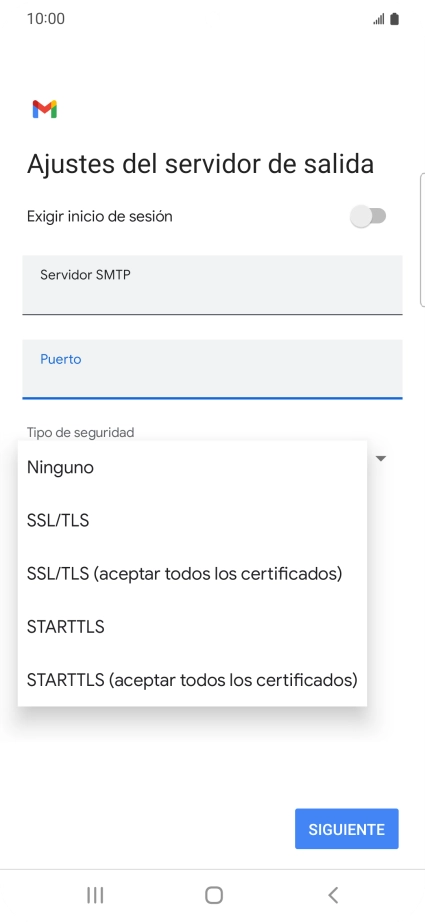The image size is (425, 922).
Task: Choose the STARTTLS option
Action: point(192,627)
